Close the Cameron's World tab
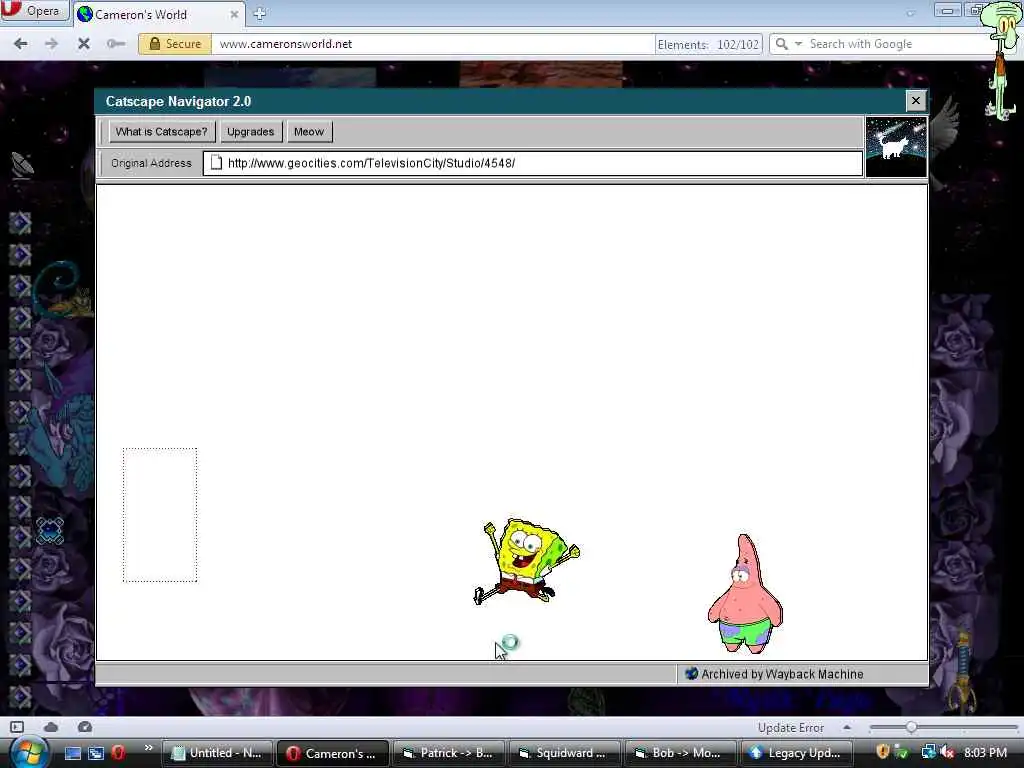Image resolution: width=1024 pixels, height=768 pixels. (x=234, y=14)
